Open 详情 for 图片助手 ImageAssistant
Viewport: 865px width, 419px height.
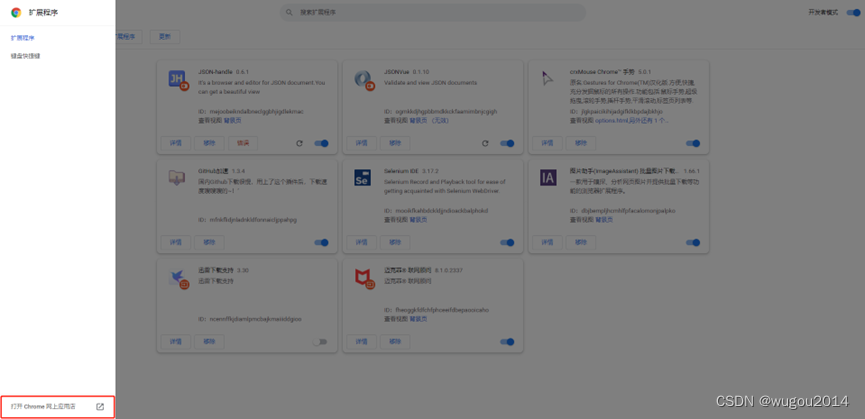click(x=547, y=243)
